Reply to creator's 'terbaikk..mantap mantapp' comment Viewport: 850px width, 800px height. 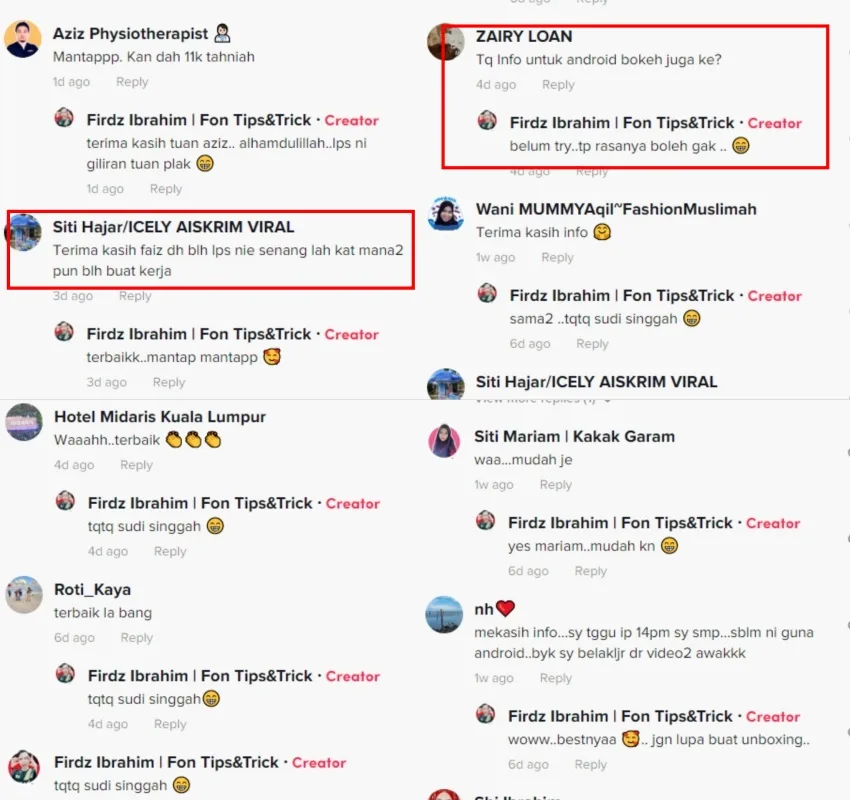pyautogui.click(x=169, y=383)
